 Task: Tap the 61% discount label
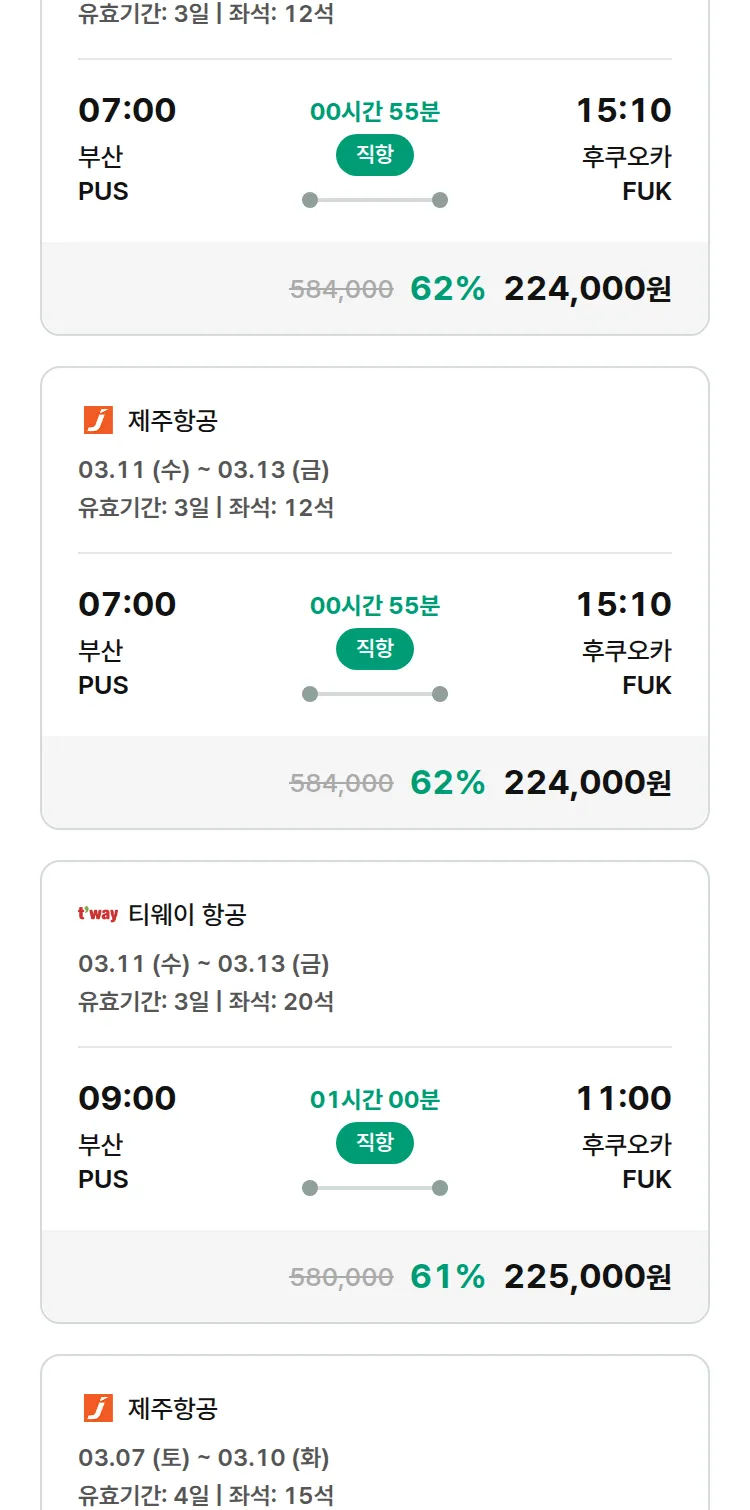tap(447, 1277)
